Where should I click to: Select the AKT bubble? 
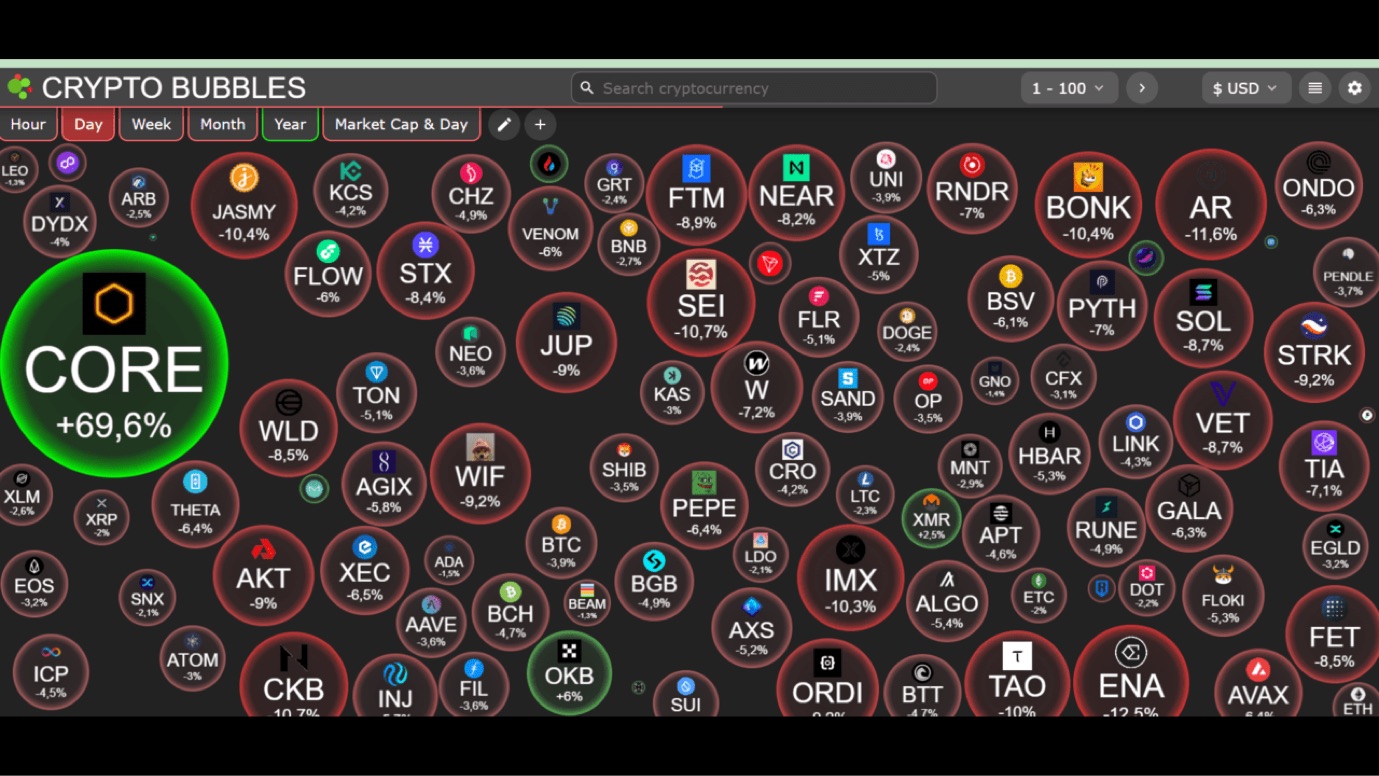[263, 575]
